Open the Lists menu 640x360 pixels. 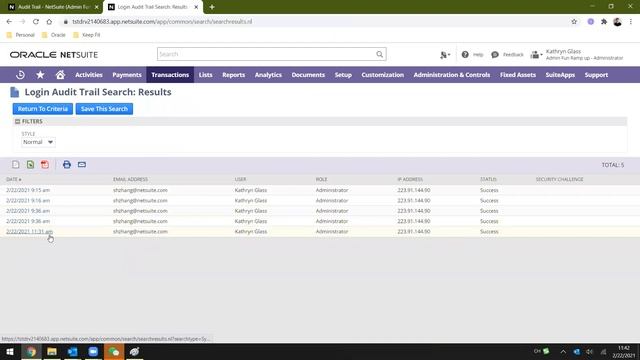pos(205,75)
